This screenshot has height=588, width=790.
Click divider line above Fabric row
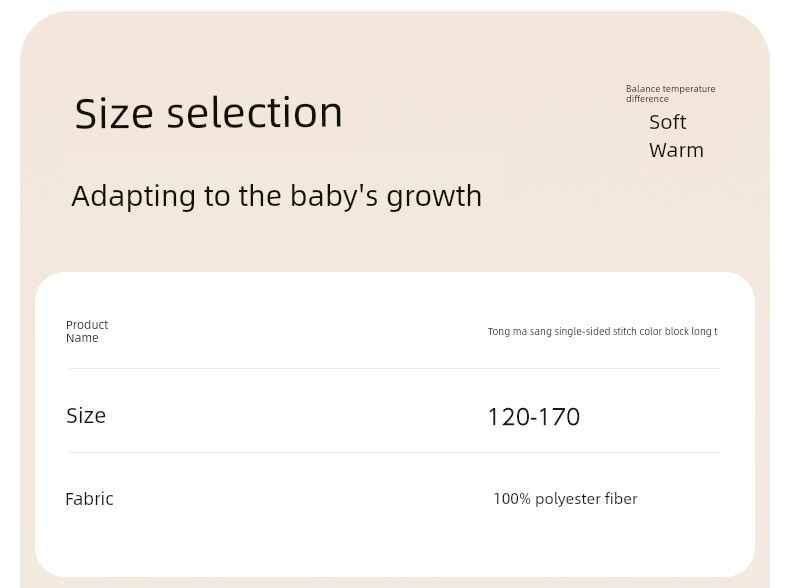pos(394,452)
